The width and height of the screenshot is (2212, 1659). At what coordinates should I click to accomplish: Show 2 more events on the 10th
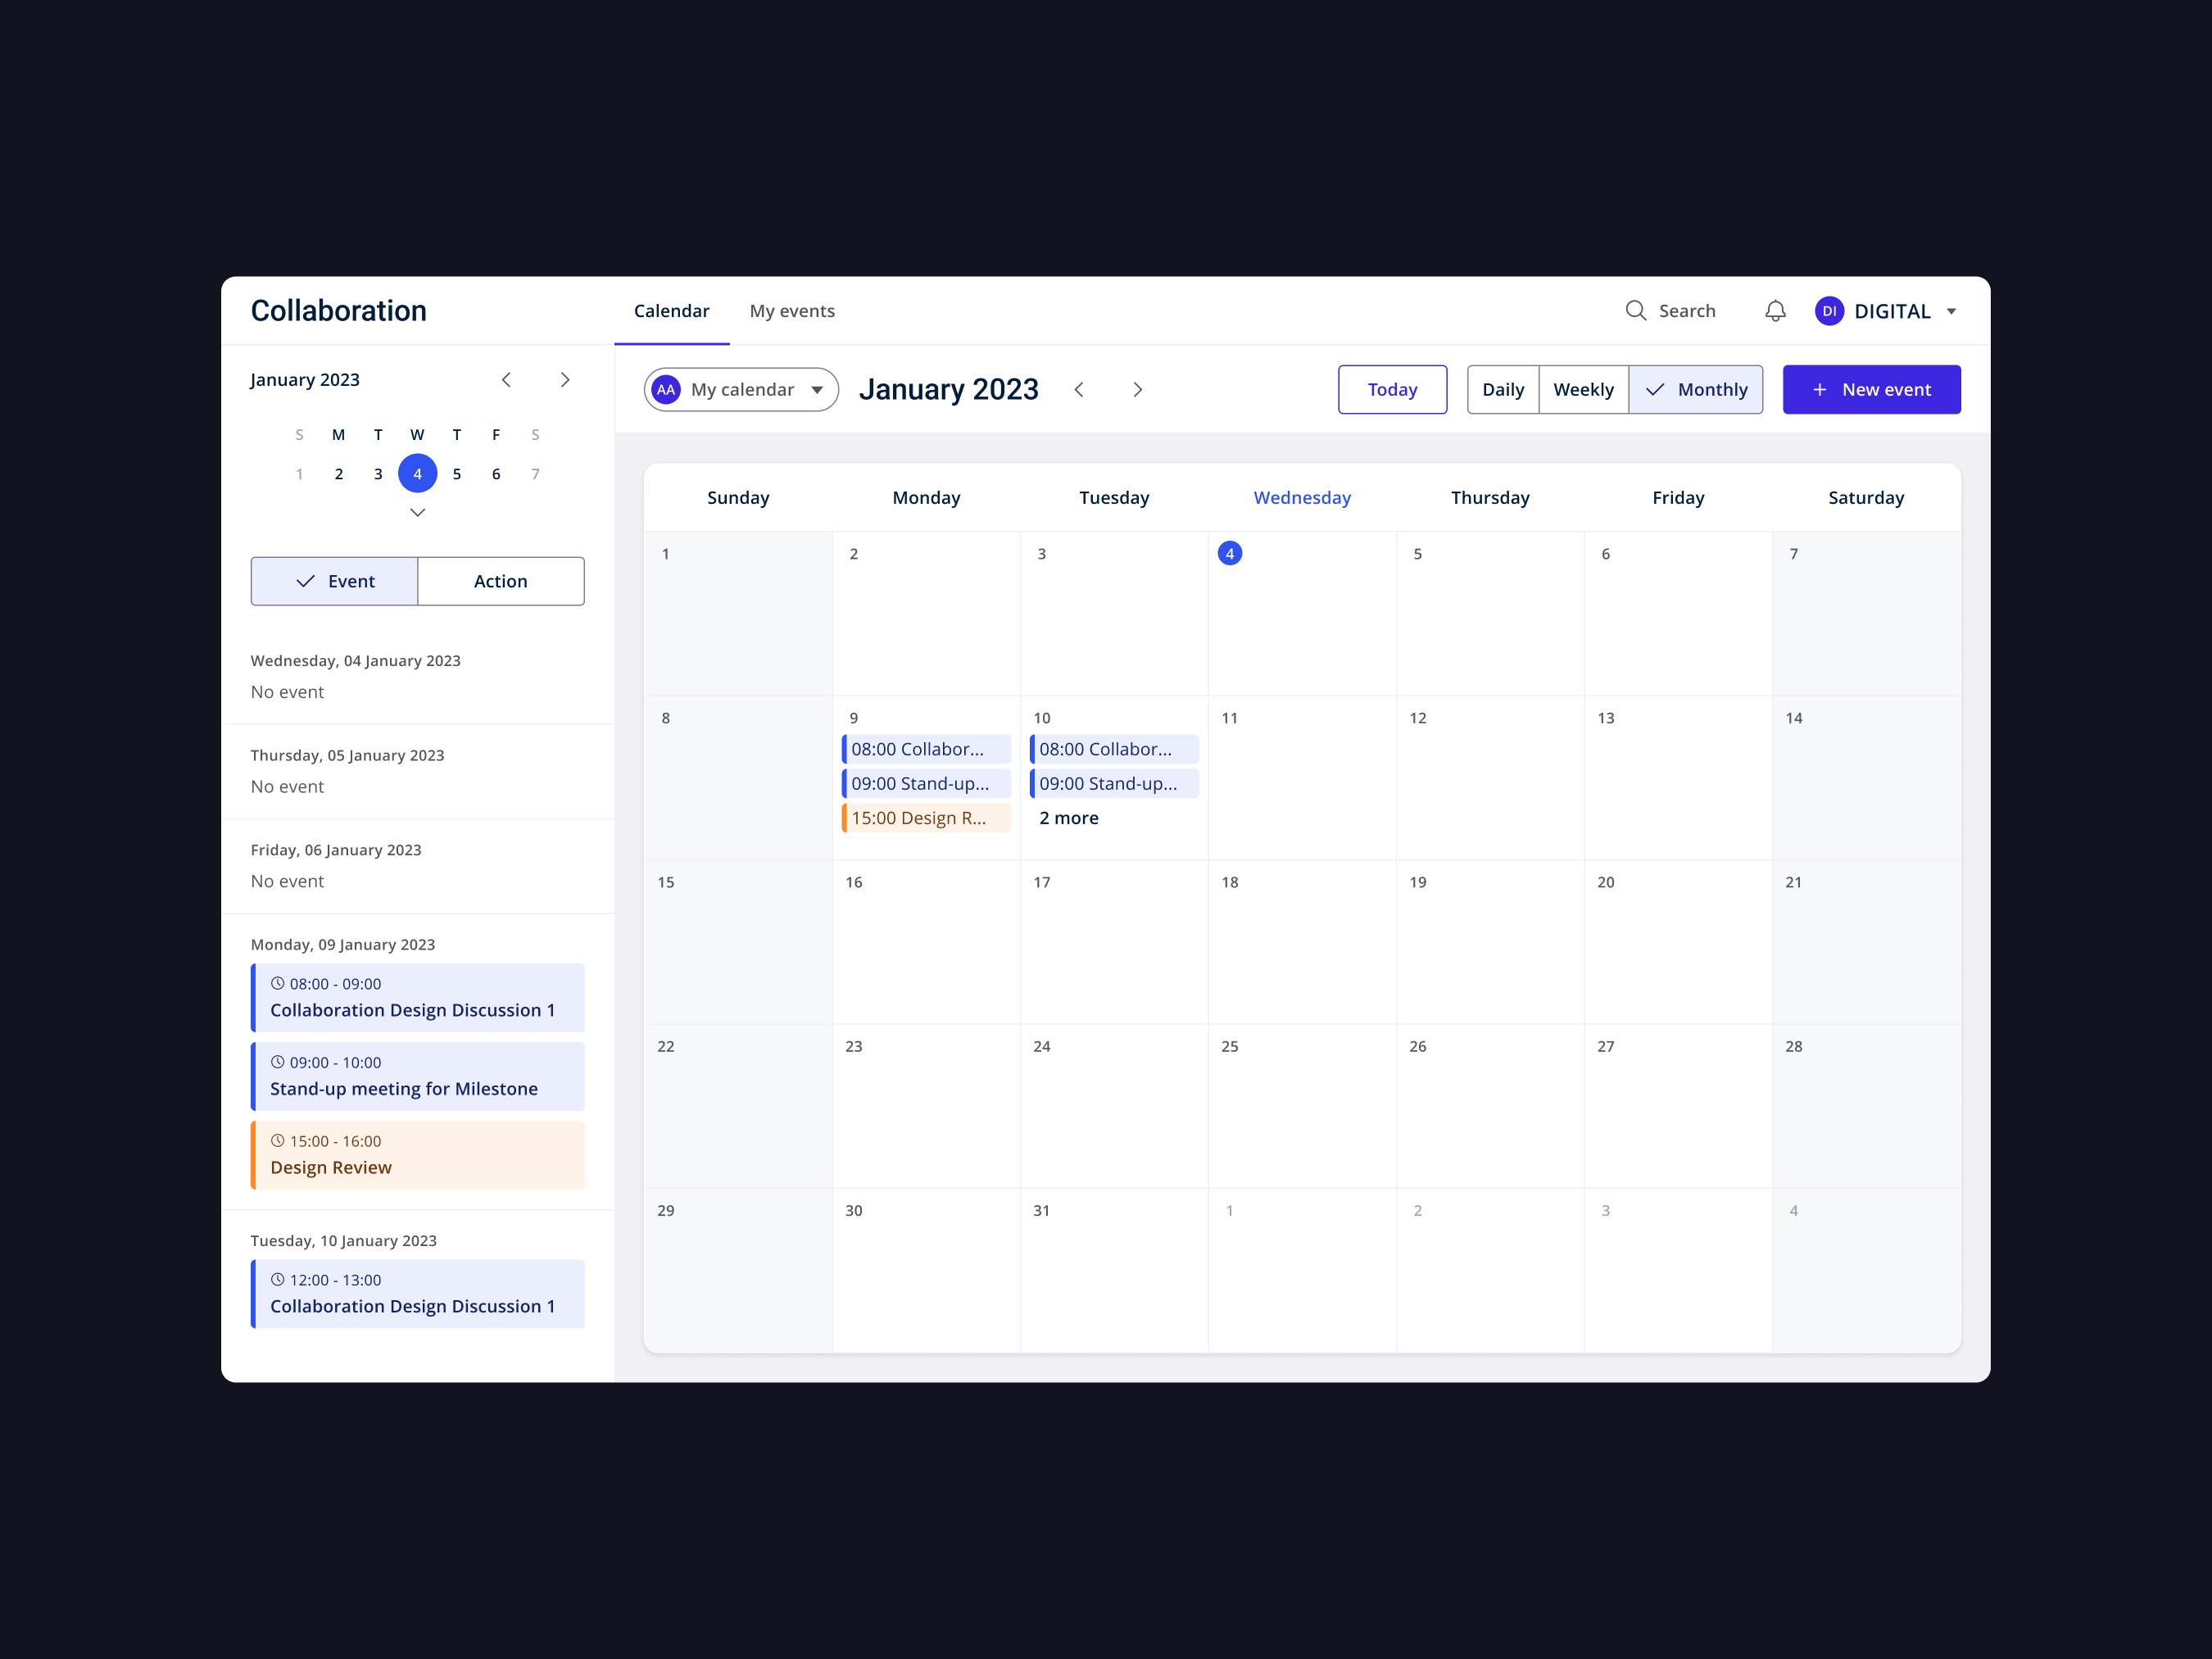[1069, 818]
